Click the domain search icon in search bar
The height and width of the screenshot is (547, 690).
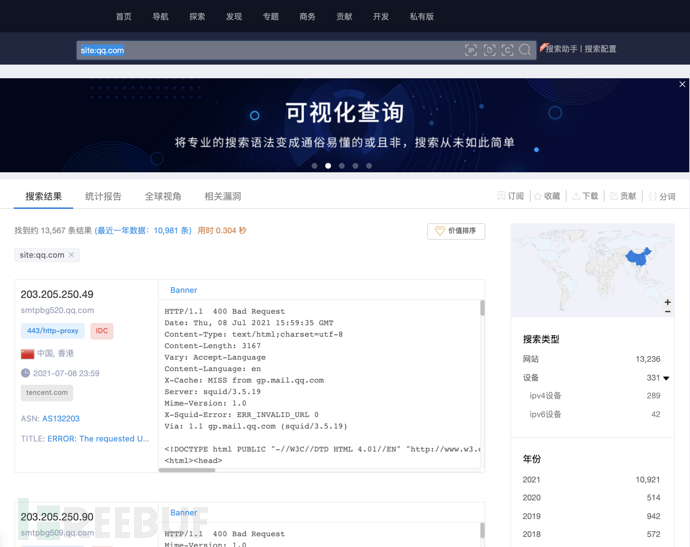(489, 50)
